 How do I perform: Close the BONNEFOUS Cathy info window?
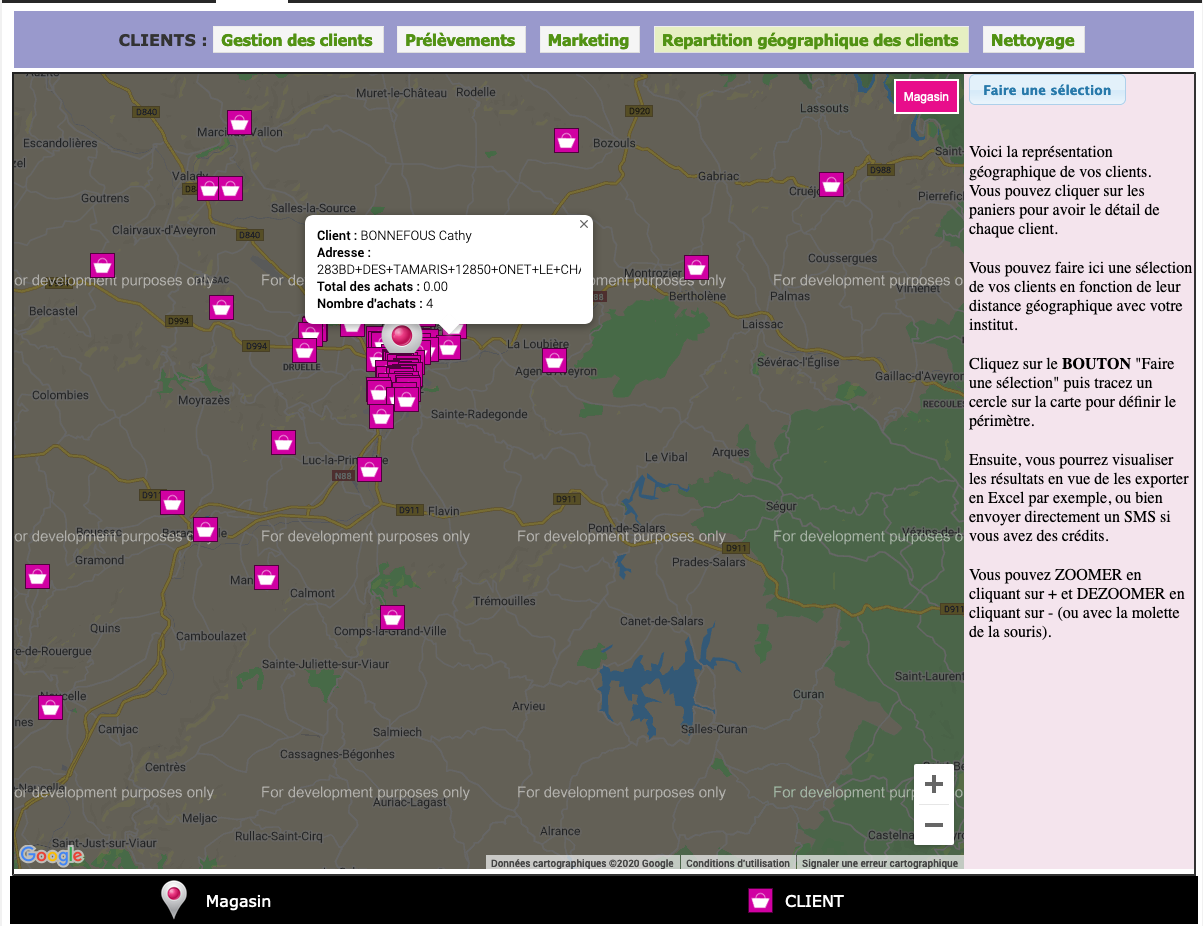pos(584,224)
